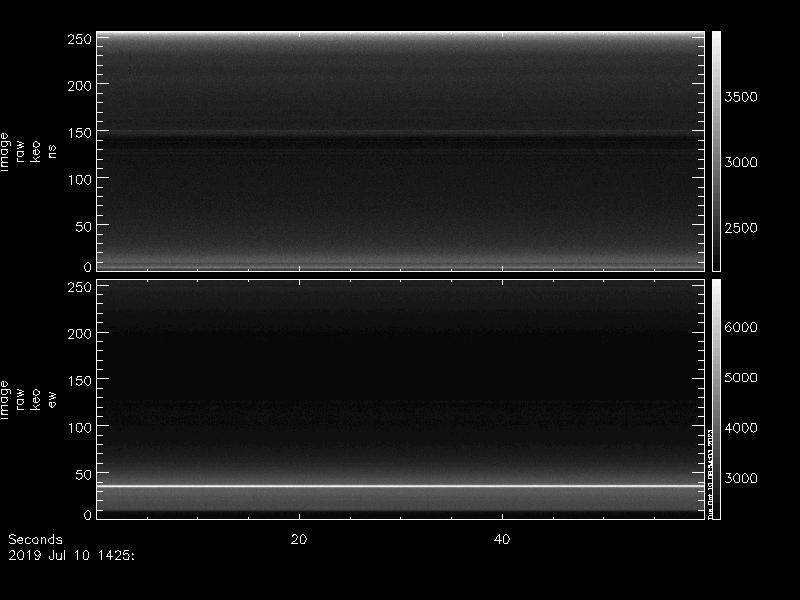Select the 5000 value on the lower colorbar

[741, 378]
